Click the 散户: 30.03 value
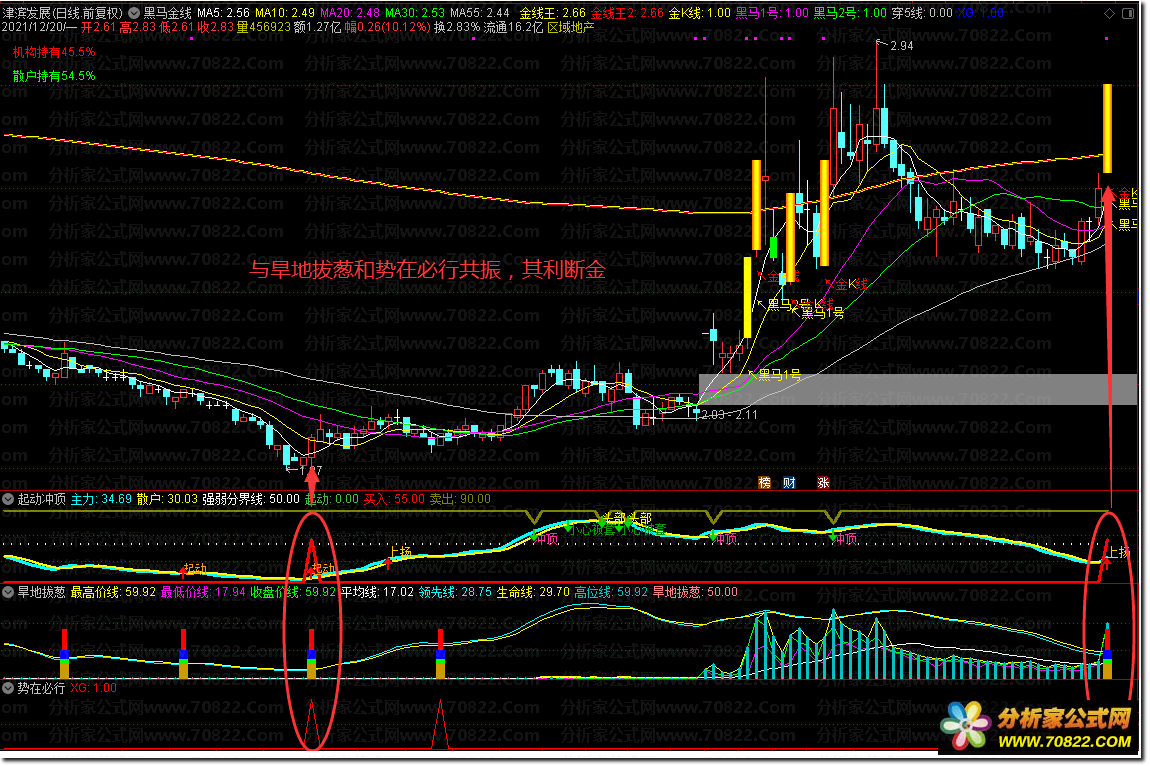The height and width of the screenshot is (766, 1150). (167, 499)
